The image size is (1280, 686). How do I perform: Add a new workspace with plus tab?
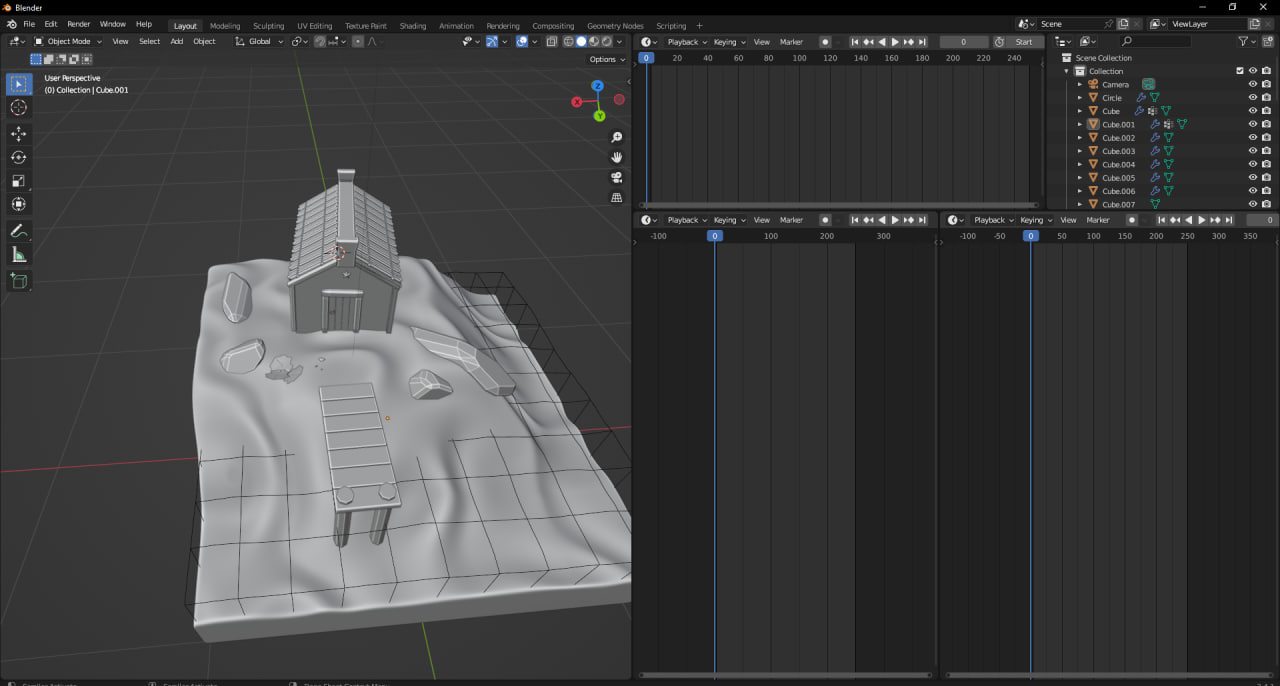[x=699, y=25]
